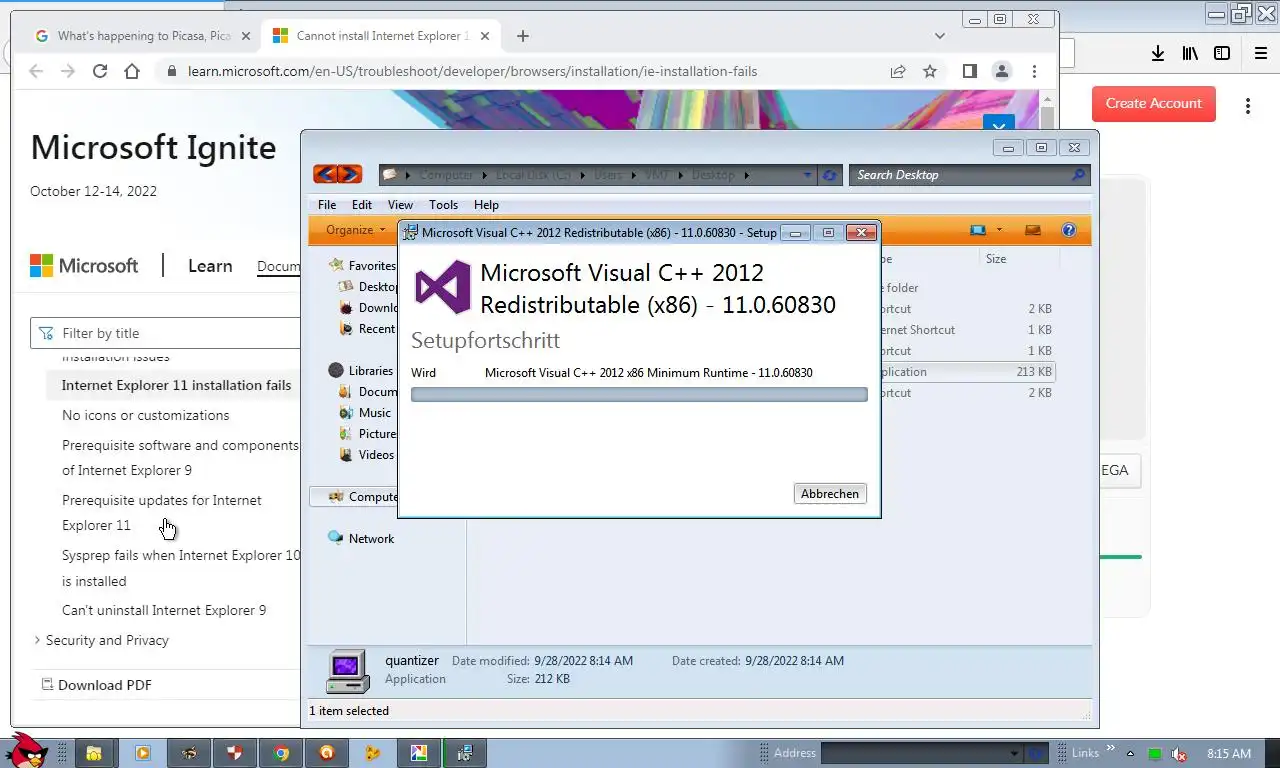Refresh the Explorer address bar
The image size is (1280, 768).
click(829, 175)
